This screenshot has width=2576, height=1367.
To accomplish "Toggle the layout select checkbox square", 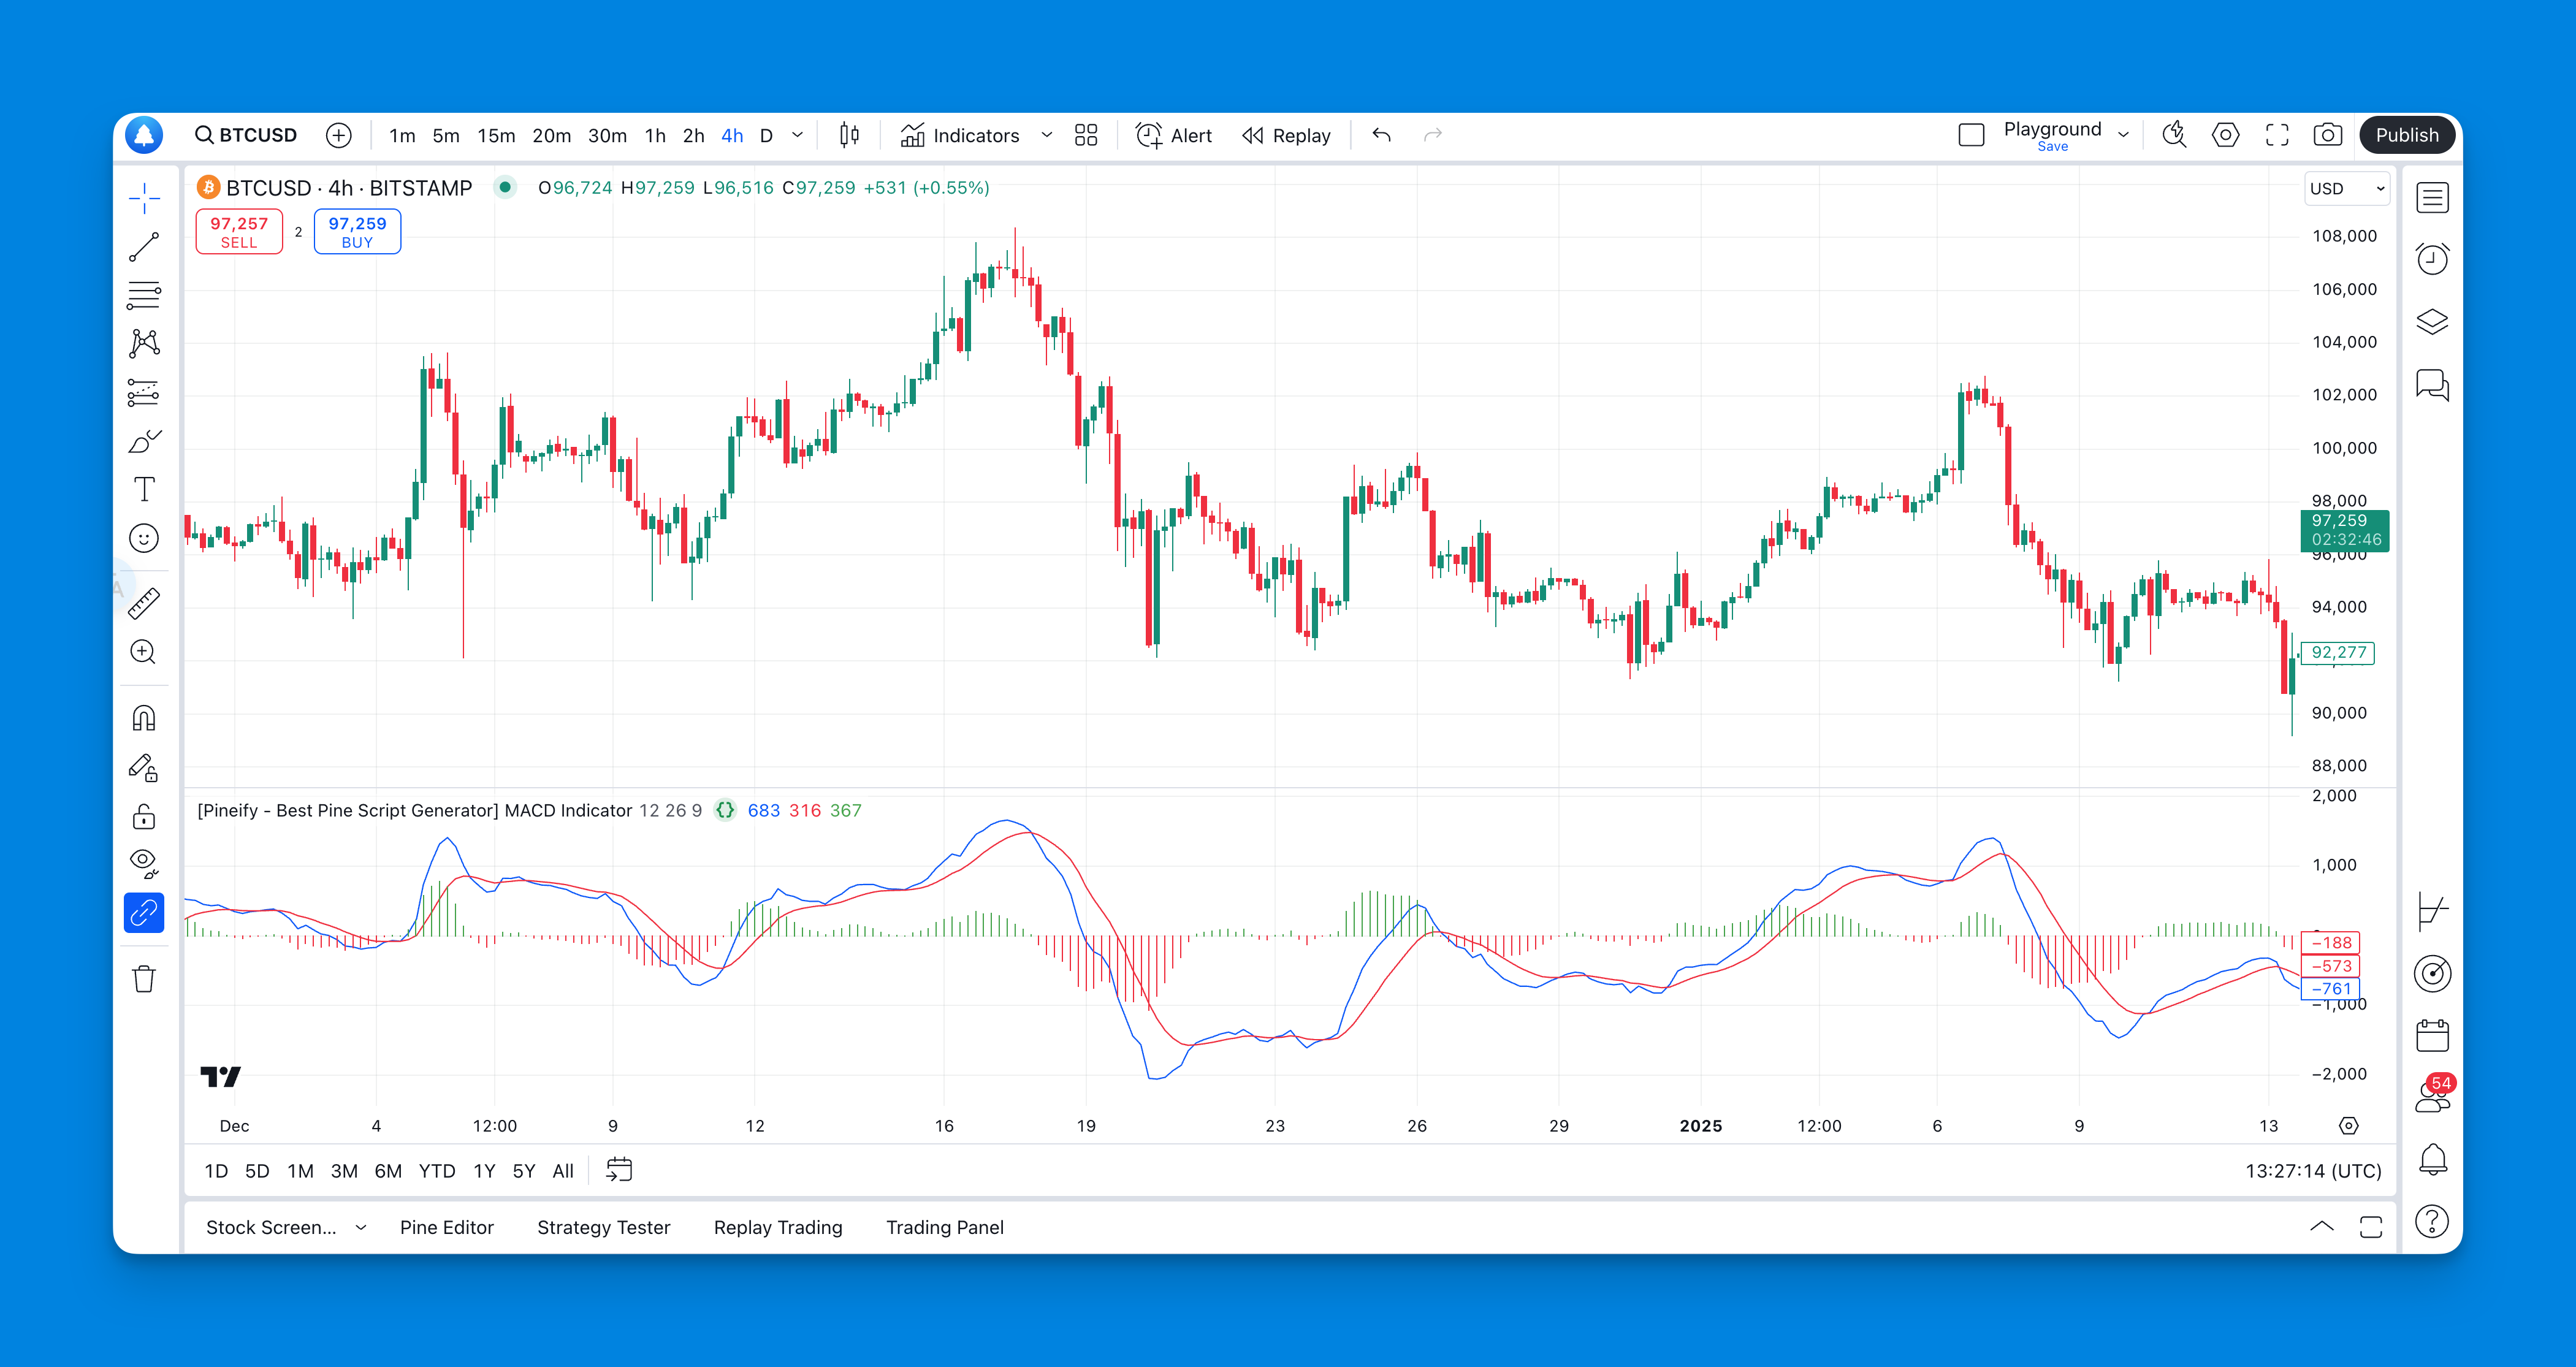I will point(1971,135).
